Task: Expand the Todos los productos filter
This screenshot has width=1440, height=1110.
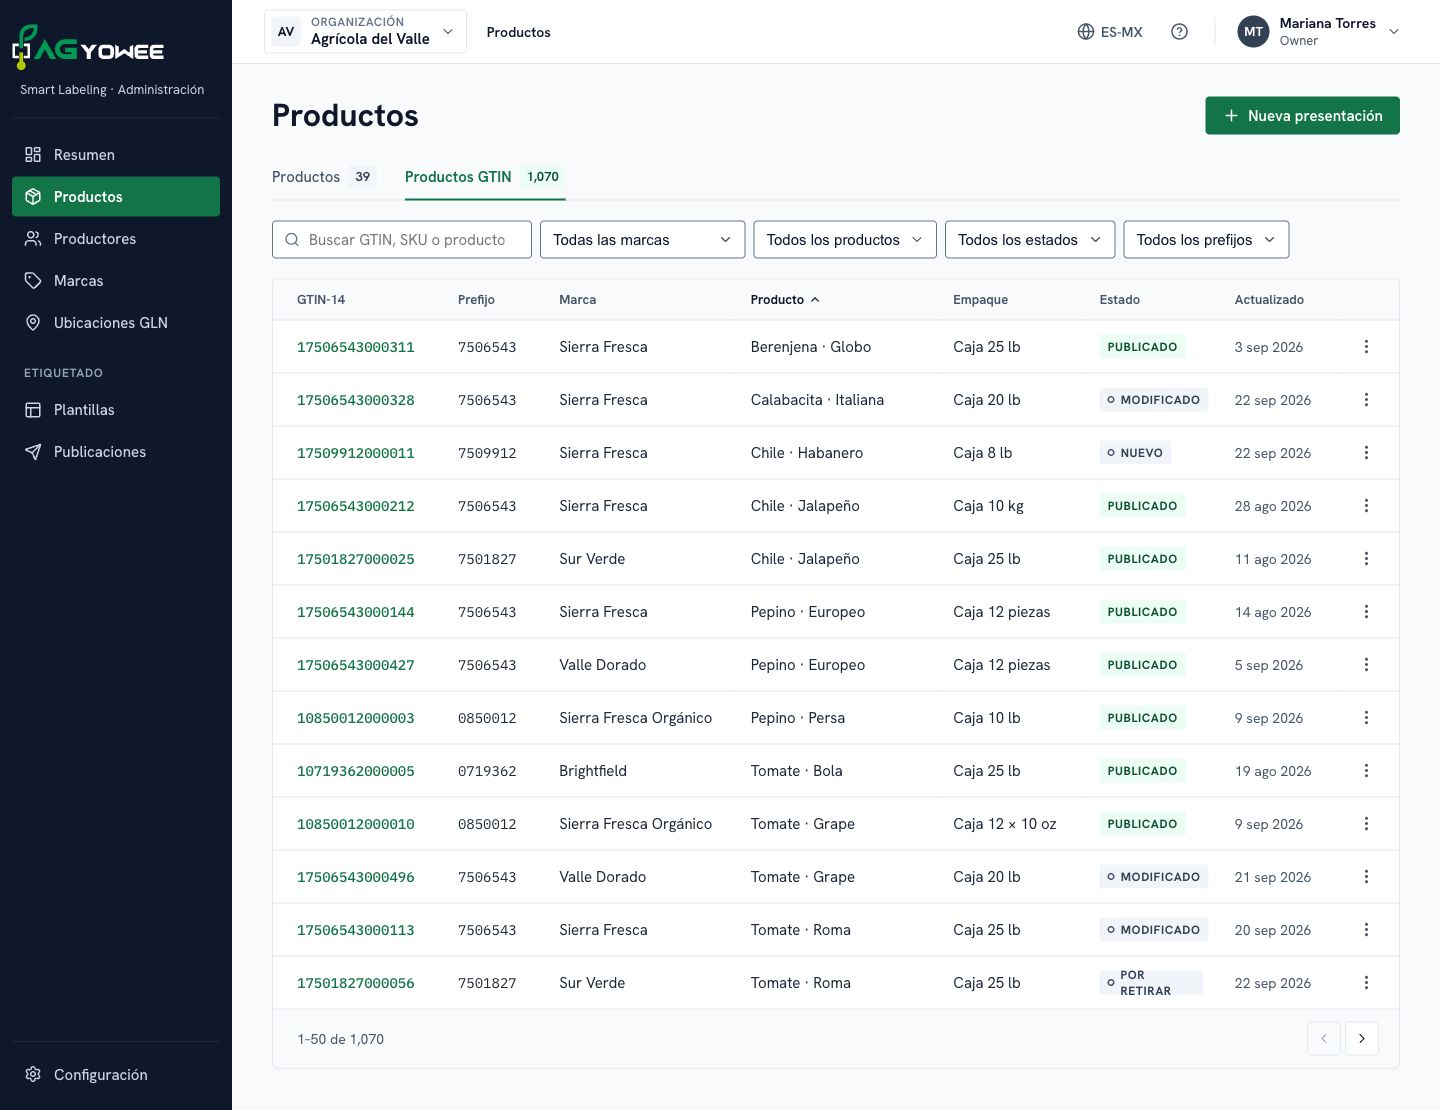Action: (844, 240)
